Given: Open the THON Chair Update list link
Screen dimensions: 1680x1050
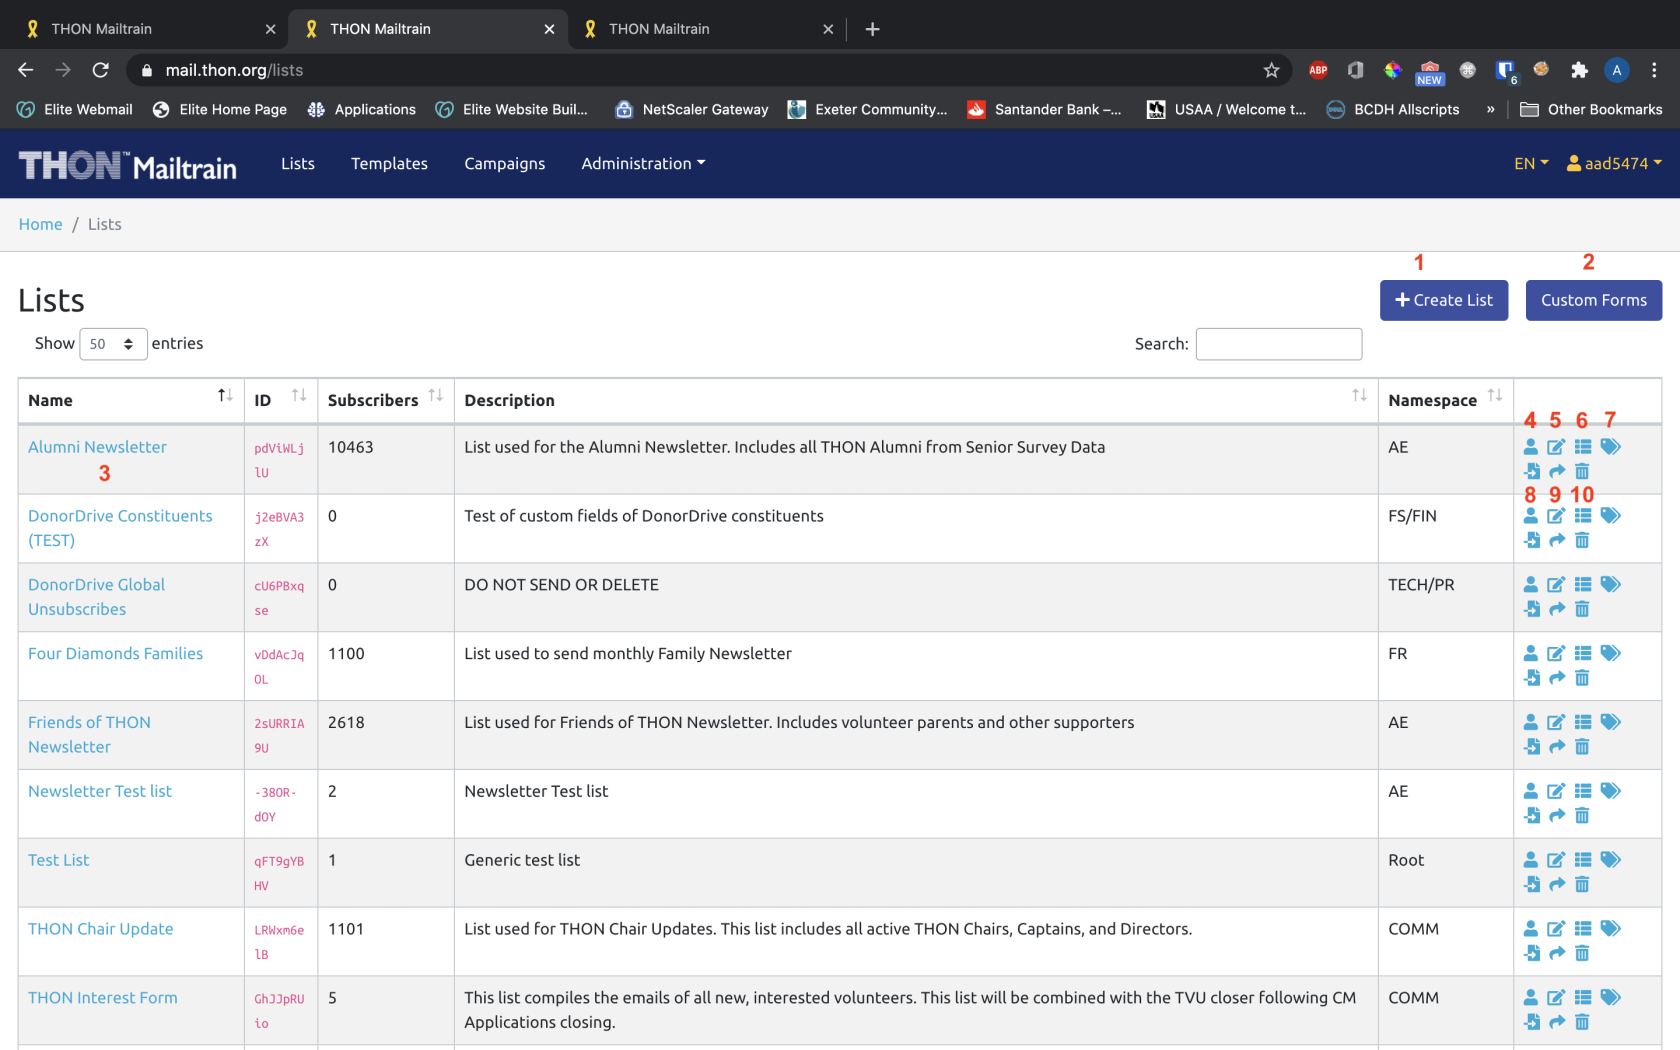Looking at the screenshot, I should click(101, 929).
